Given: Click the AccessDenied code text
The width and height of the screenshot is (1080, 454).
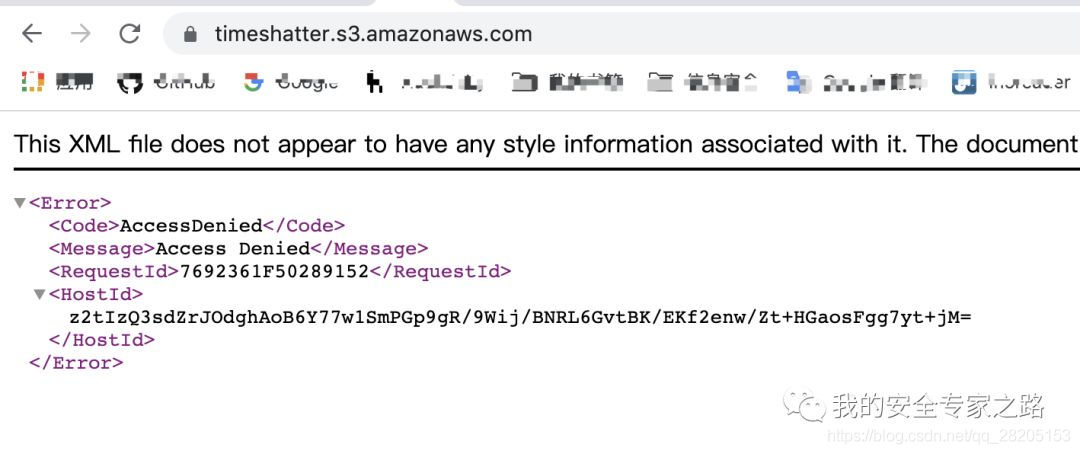Looking at the screenshot, I should pyautogui.click(x=191, y=226).
